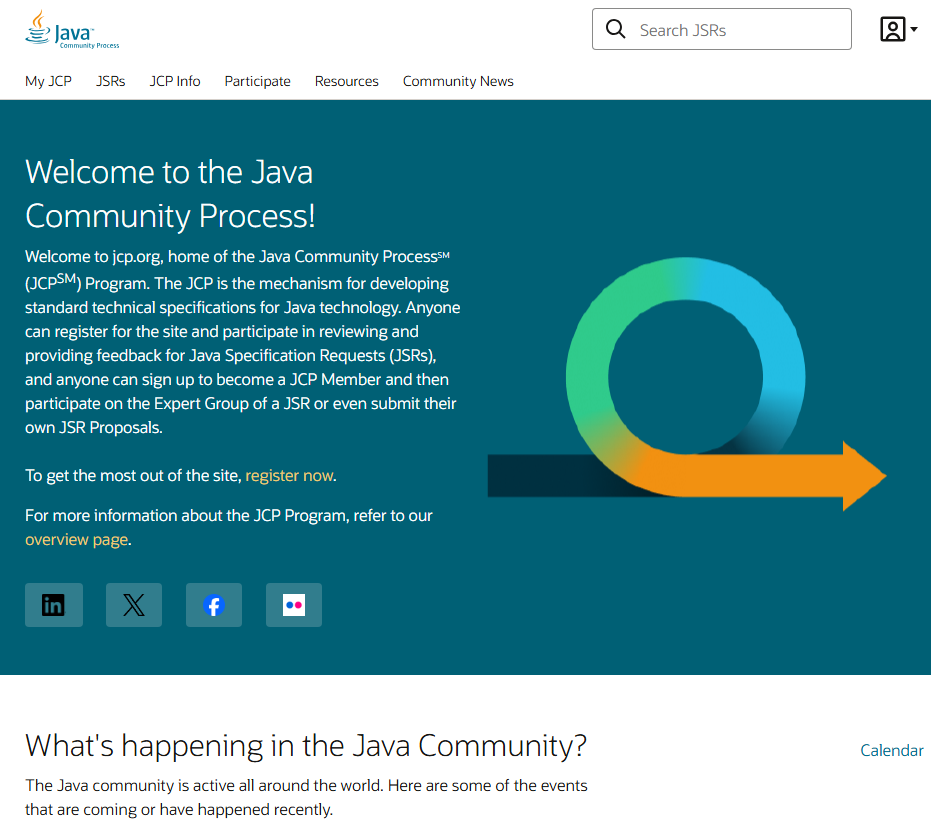Open the JCP Info menu
This screenshot has width=931, height=833.
175,81
